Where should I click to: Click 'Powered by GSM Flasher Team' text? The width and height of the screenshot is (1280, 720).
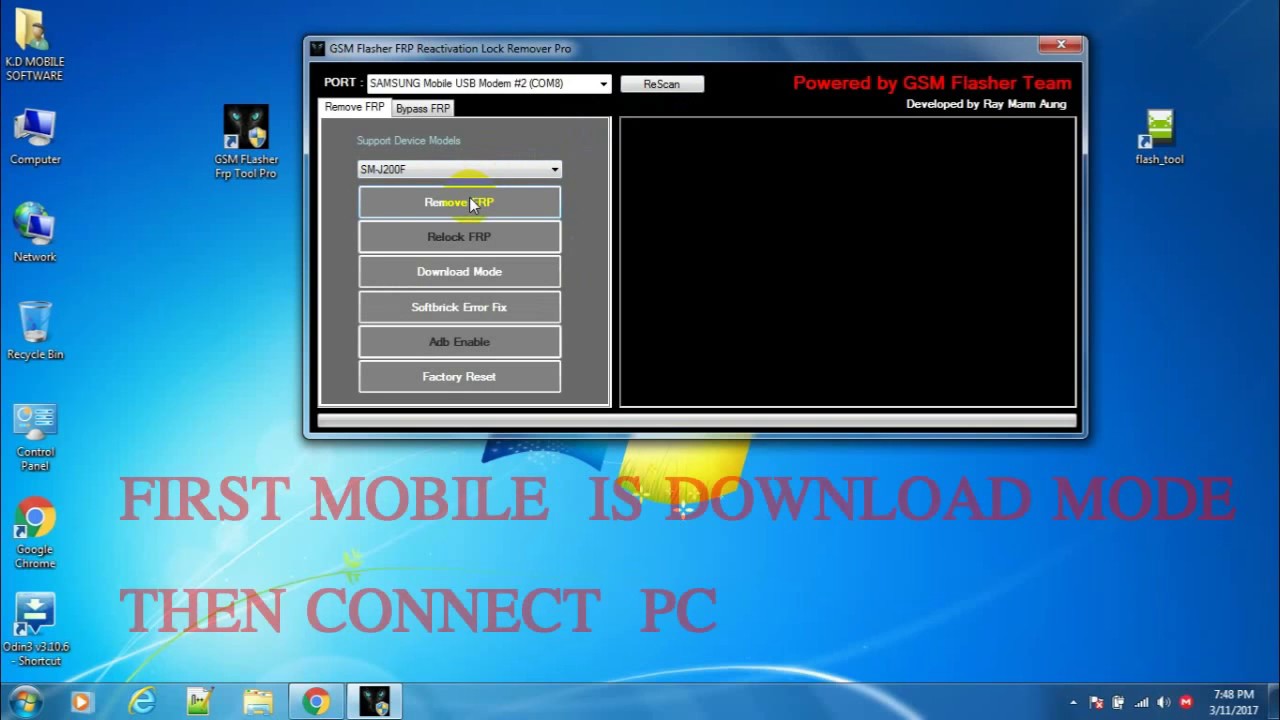click(932, 83)
